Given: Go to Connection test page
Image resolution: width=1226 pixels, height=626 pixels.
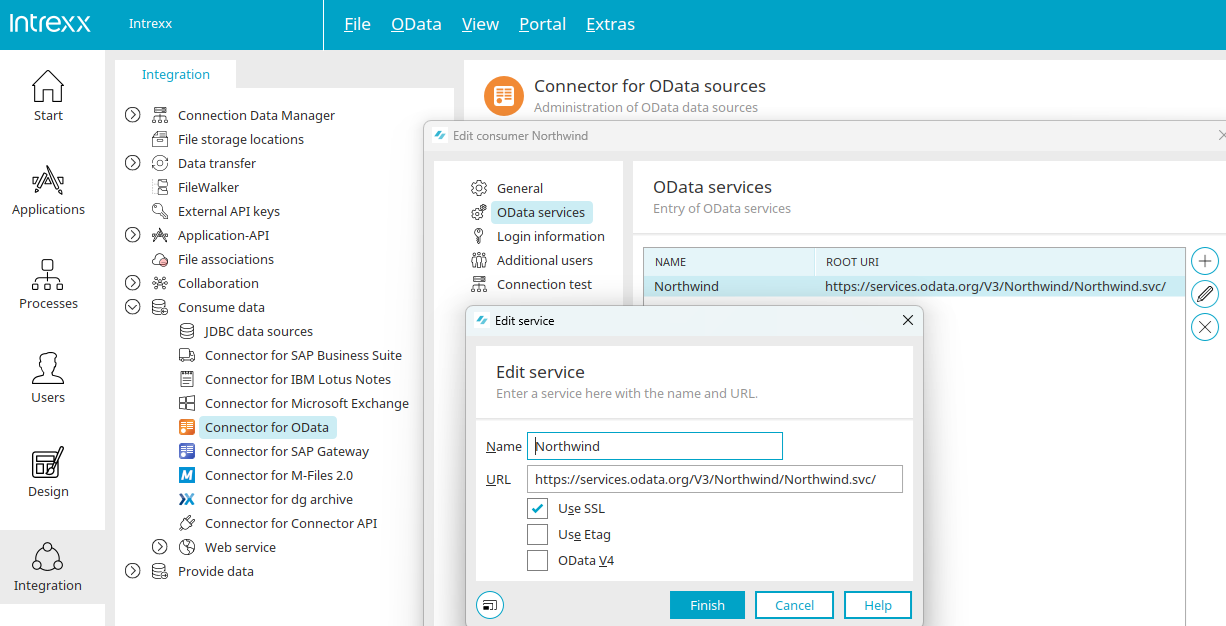Looking at the screenshot, I should click(x=544, y=284).
